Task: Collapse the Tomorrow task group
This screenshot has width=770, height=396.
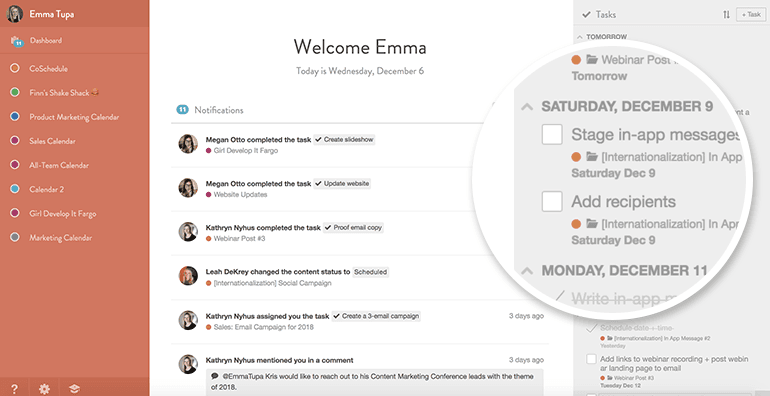Action: 580,37
